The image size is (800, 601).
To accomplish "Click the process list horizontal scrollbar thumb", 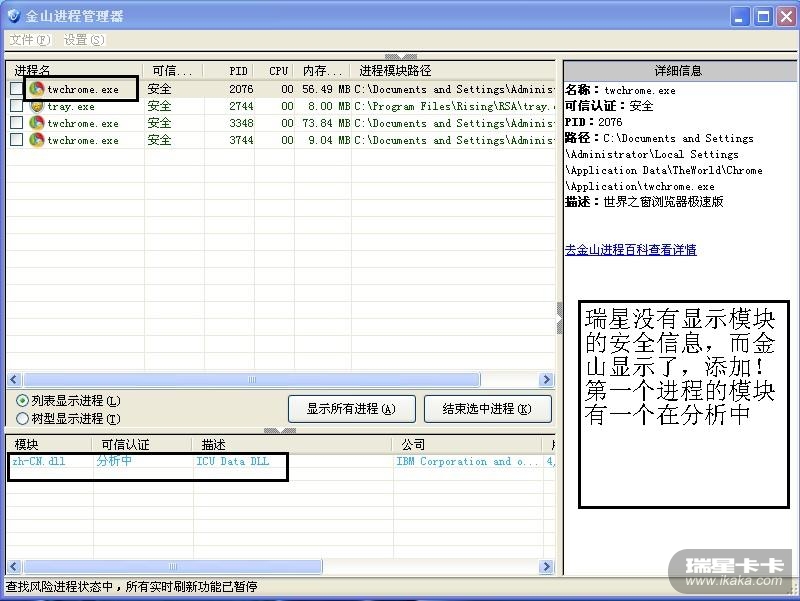I will pyautogui.click(x=252, y=380).
